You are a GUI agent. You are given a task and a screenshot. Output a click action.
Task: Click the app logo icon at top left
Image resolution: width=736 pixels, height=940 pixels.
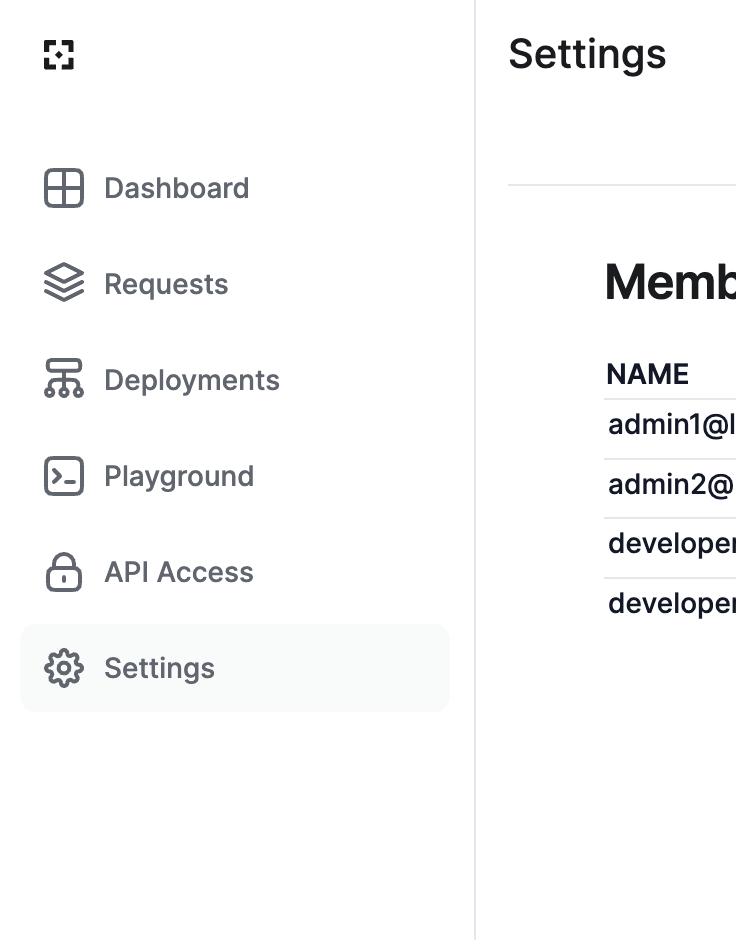[x=58, y=56]
